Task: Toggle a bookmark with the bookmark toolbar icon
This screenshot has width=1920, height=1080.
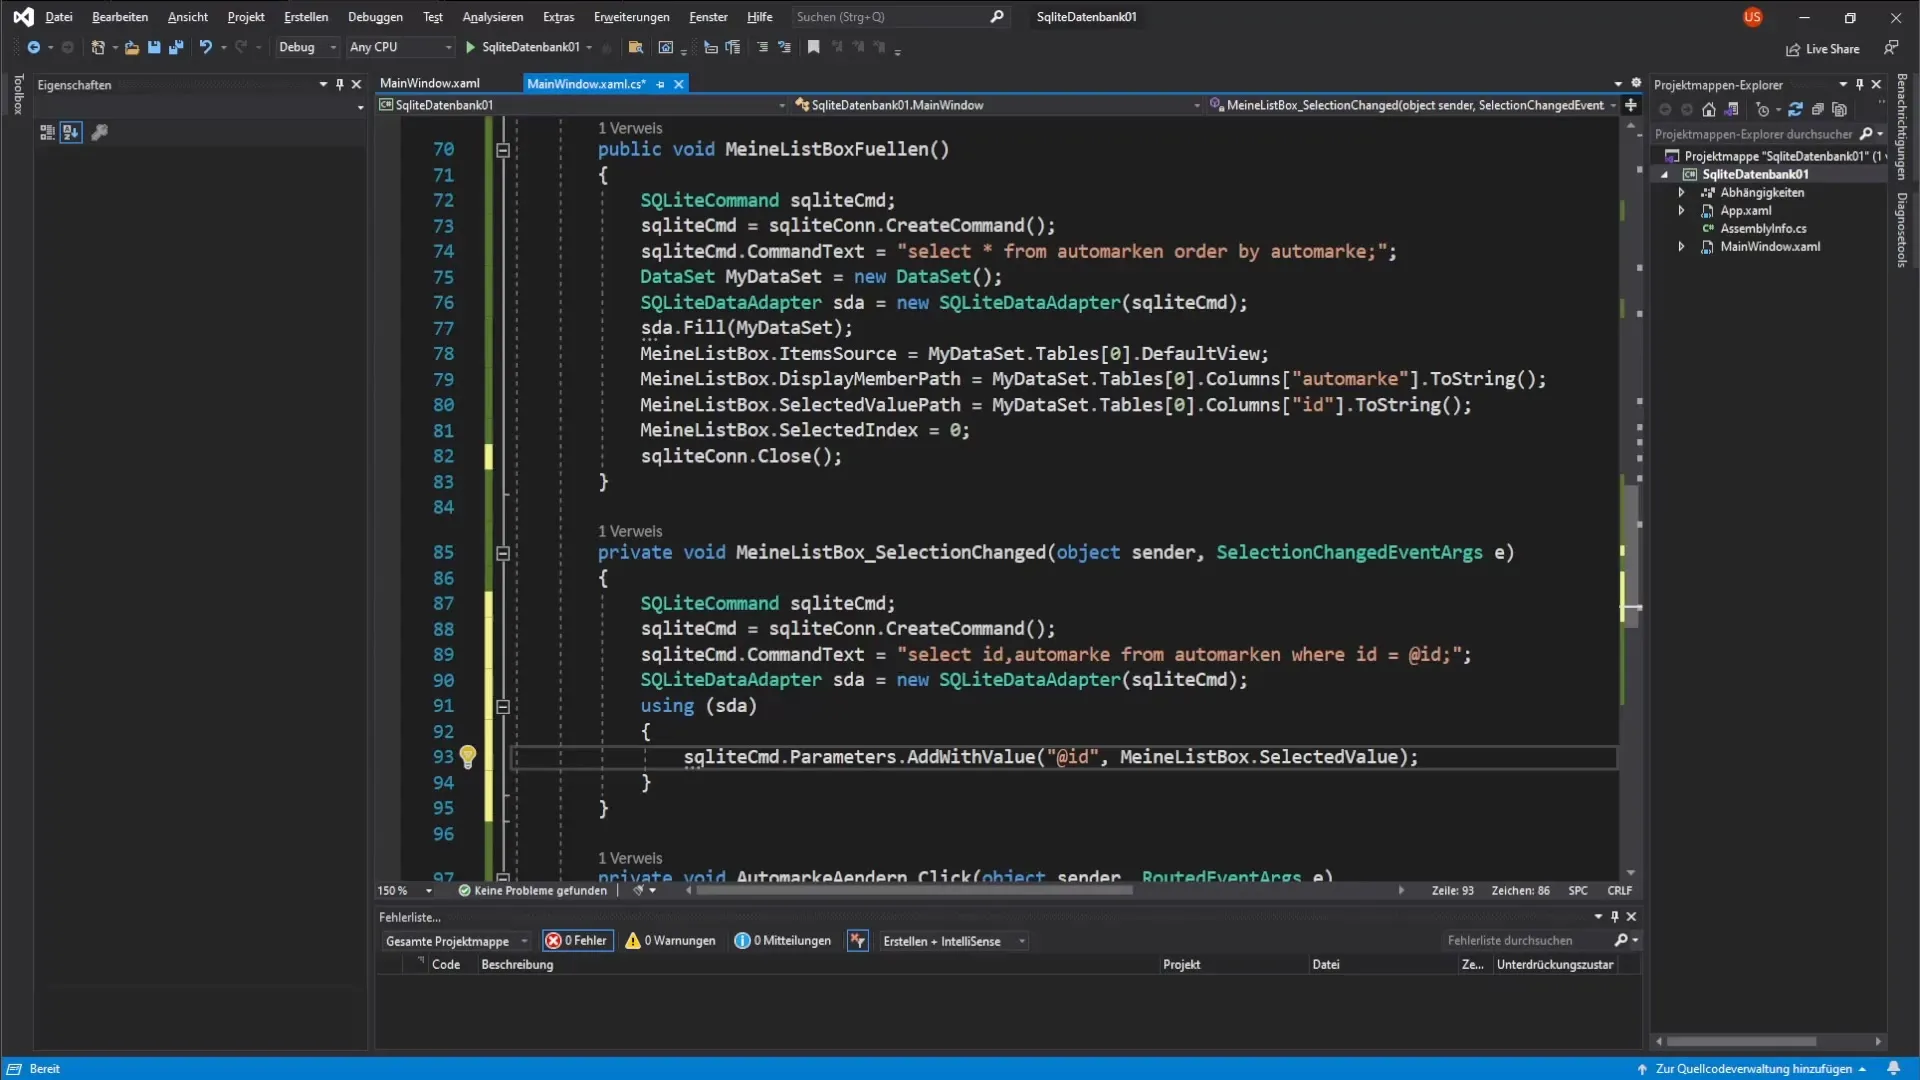Action: (x=814, y=47)
